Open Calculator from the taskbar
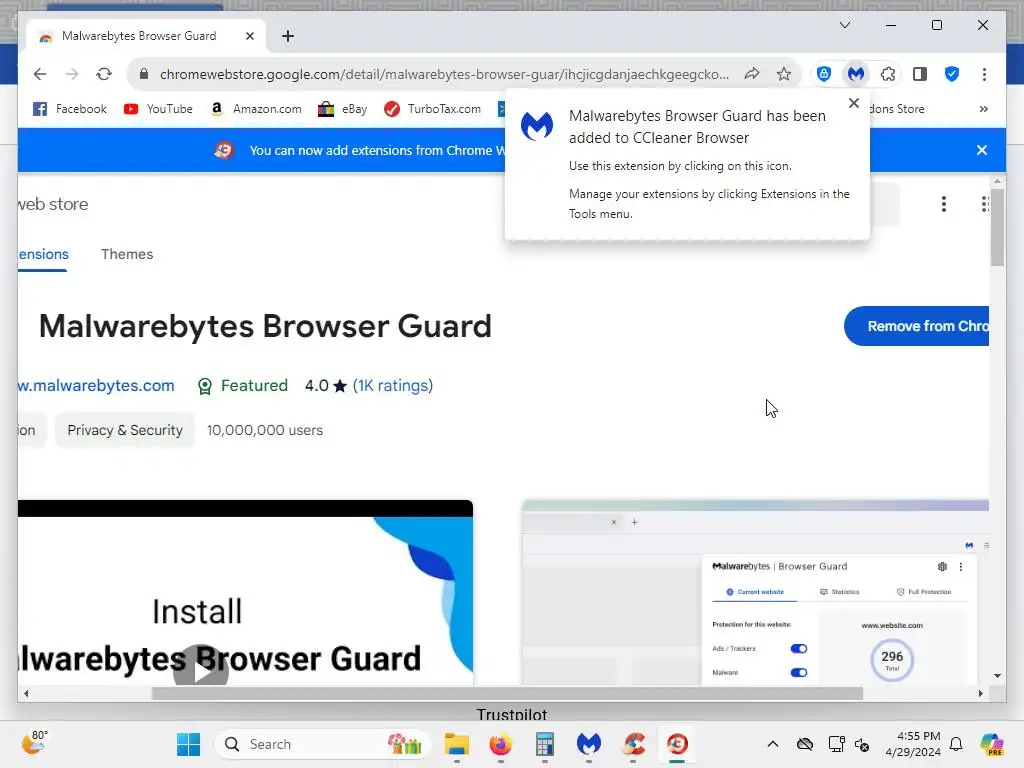This screenshot has height=768, width=1024. coord(545,744)
